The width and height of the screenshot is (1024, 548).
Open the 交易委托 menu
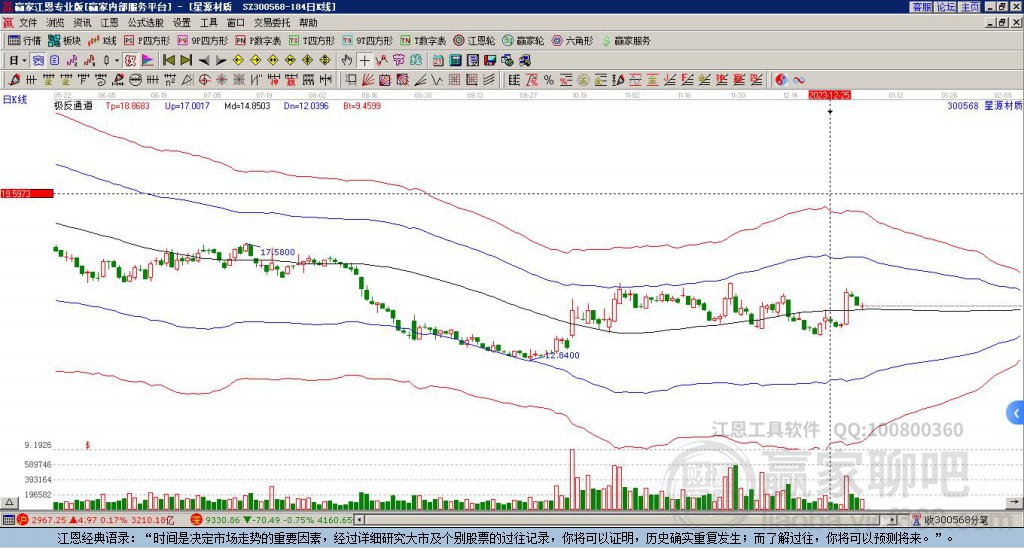(272, 23)
